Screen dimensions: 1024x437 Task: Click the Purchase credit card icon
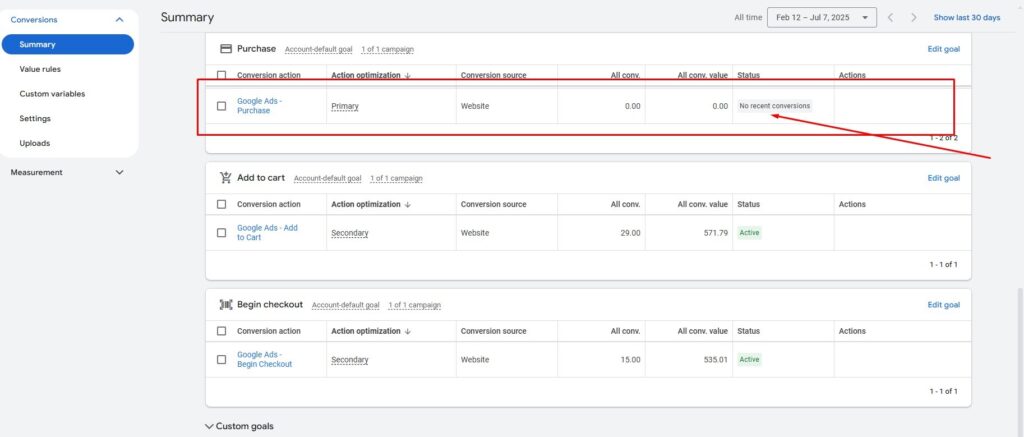226,48
